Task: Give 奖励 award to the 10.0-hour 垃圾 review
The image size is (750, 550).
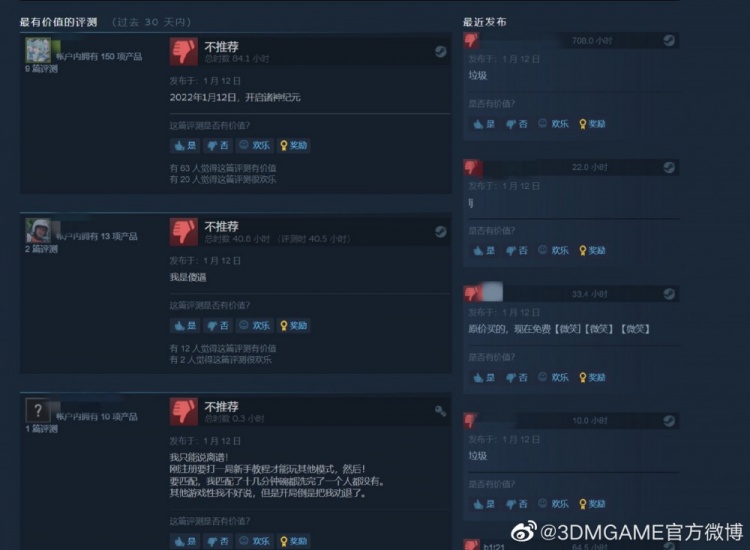Action: (x=592, y=504)
